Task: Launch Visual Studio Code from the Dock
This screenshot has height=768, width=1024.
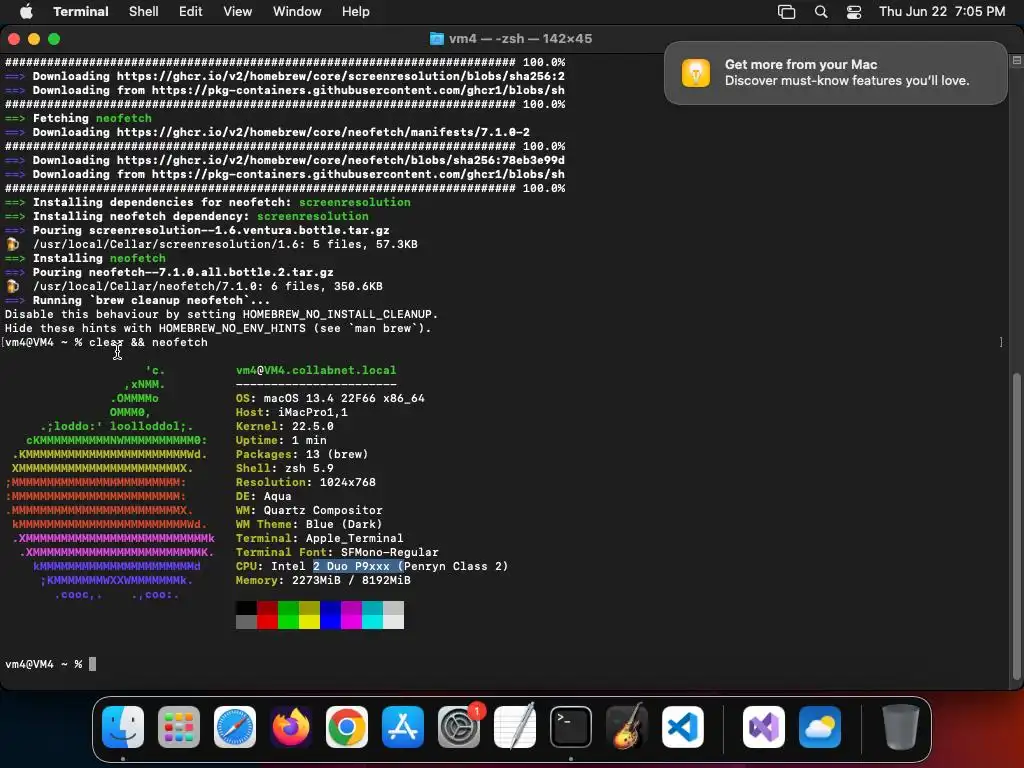Action: [x=683, y=727]
